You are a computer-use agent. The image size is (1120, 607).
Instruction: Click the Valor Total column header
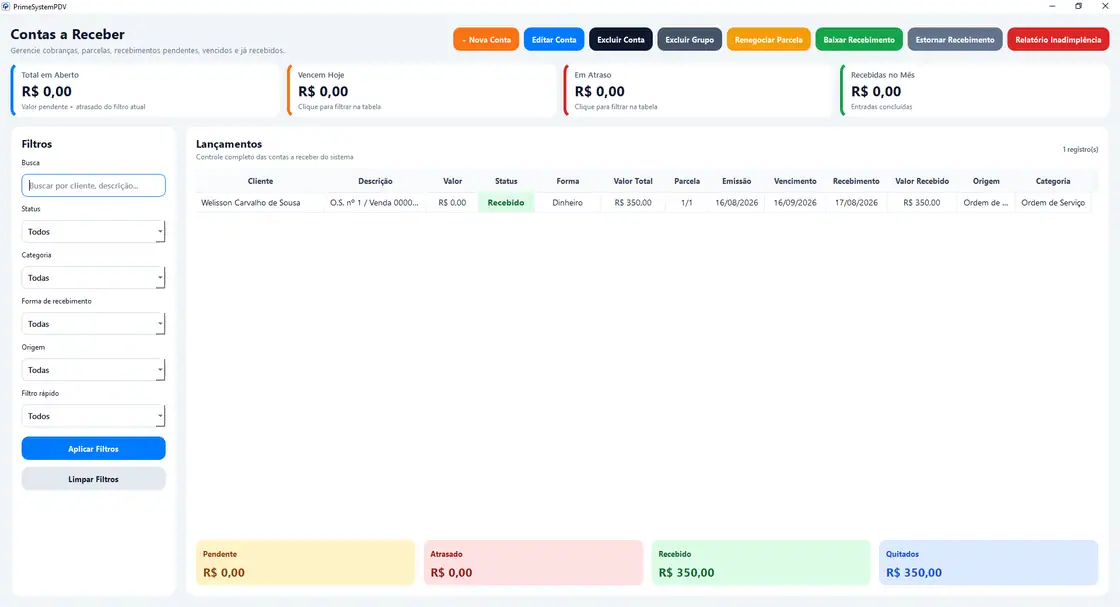(633, 181)
